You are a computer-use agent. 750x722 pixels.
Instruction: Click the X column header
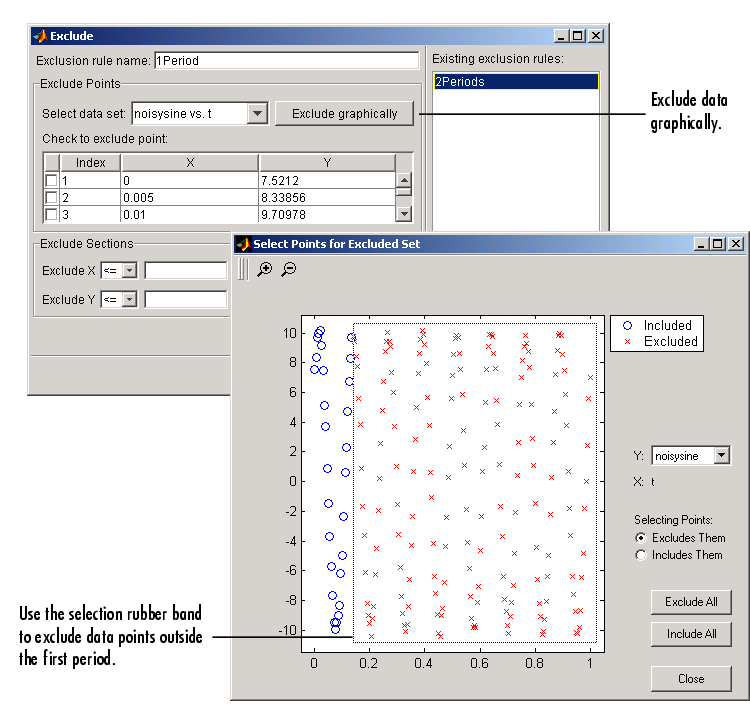(x=190, y=163)
